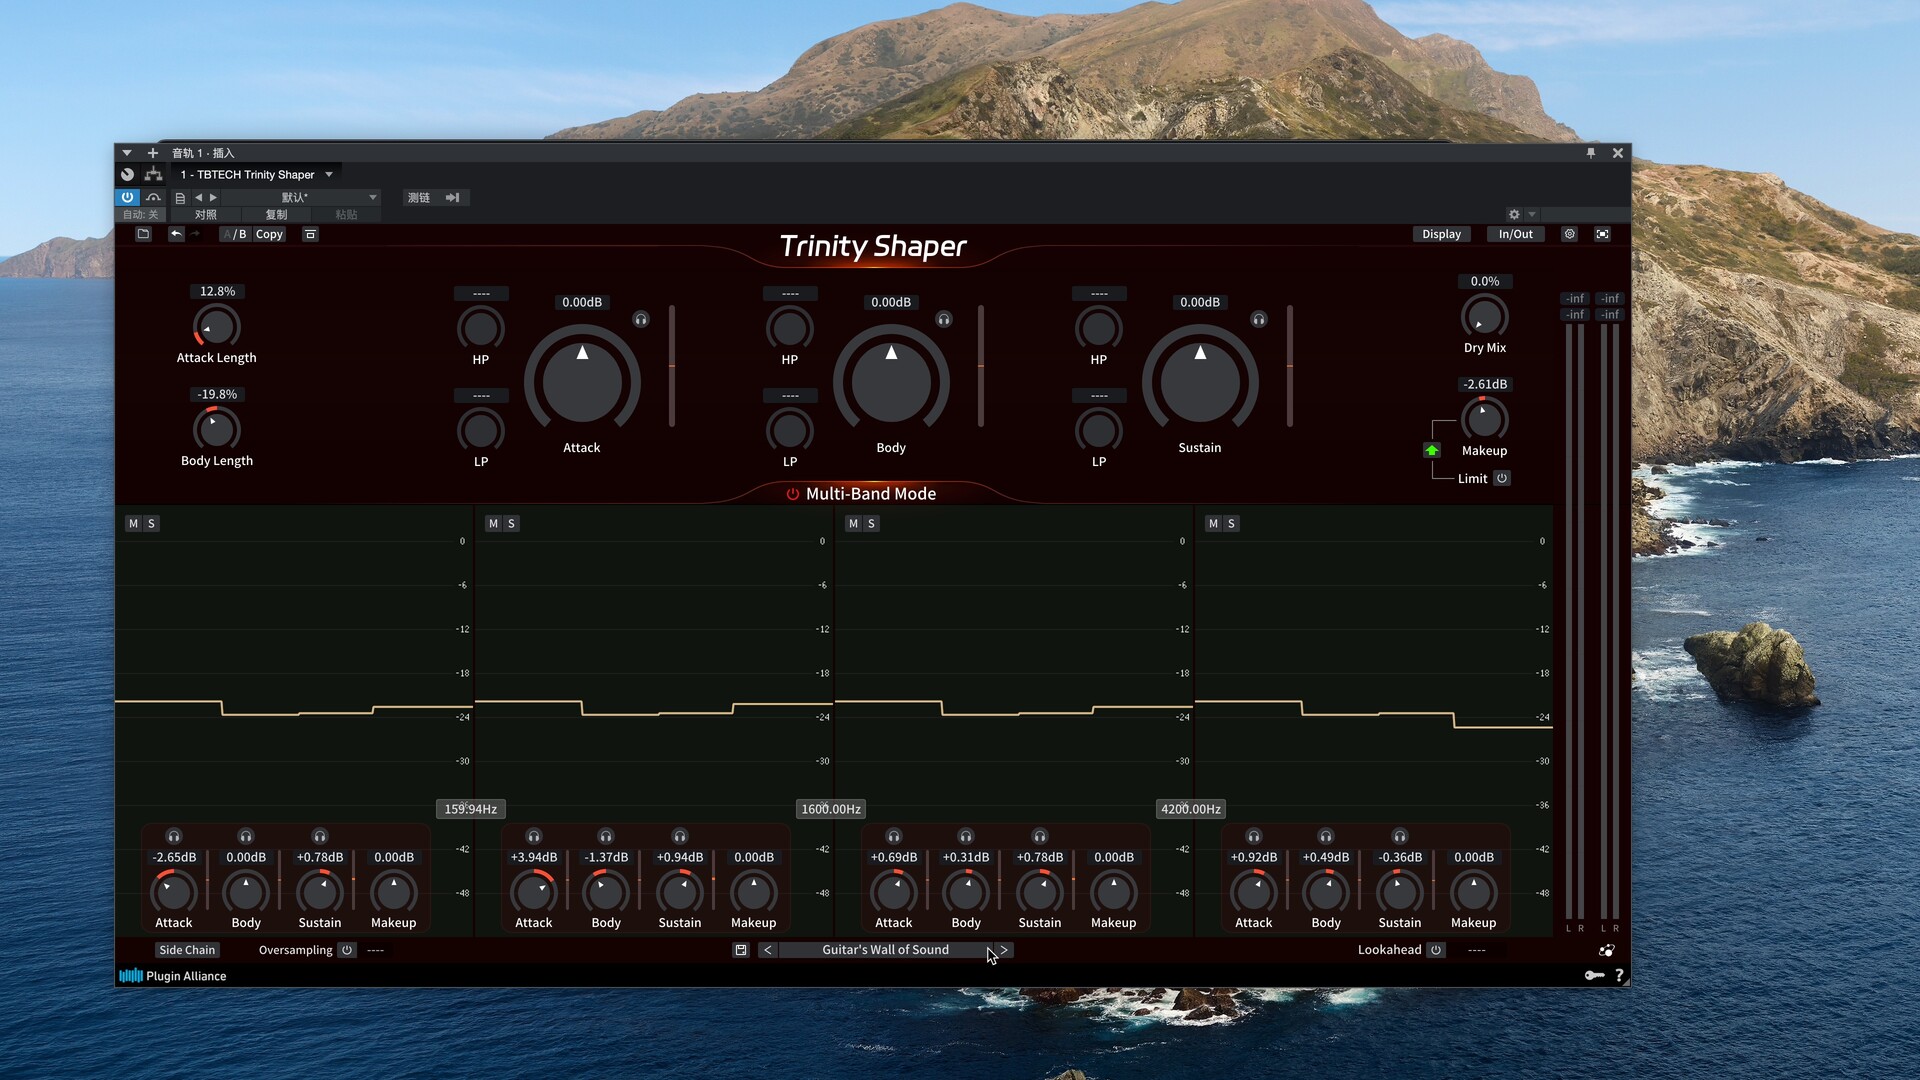1920x1080 pixels.
Task: Open plugin settings gear icon next to In/Out
Action: (1569, 234)
